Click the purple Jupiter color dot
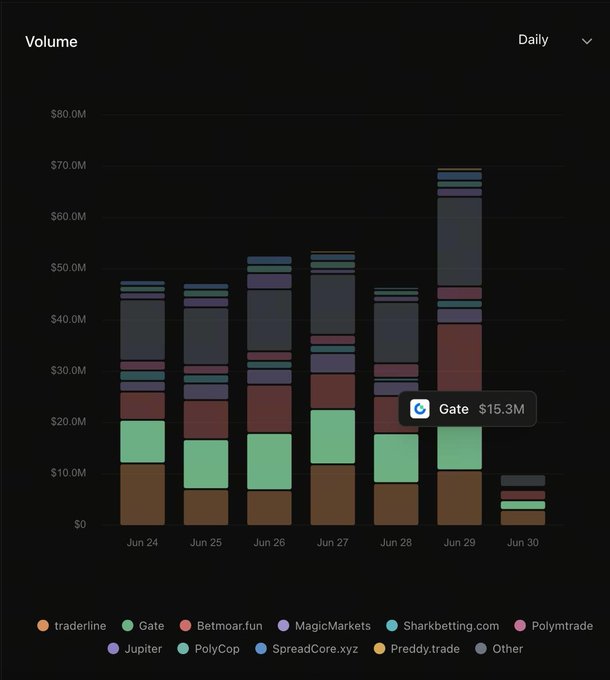This screenshot has height=680, width=610. [113, 648]
